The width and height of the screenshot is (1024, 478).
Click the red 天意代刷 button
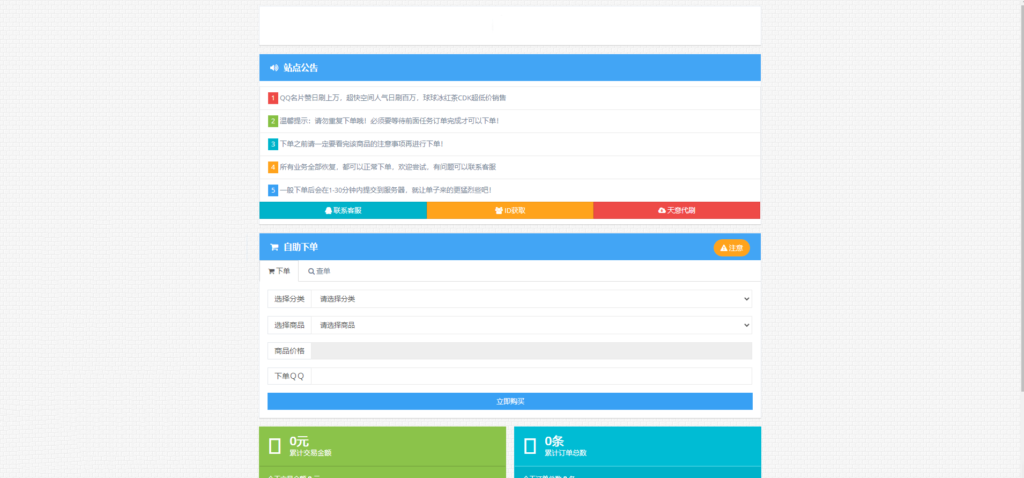click(677, 210)
